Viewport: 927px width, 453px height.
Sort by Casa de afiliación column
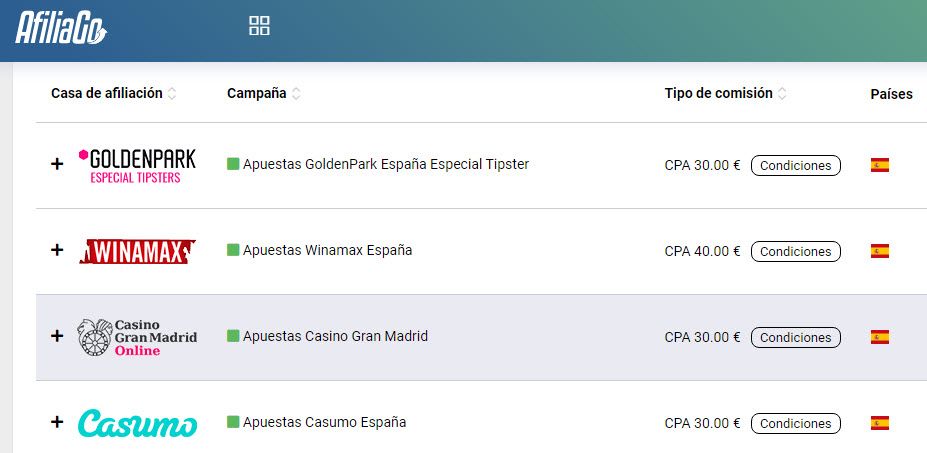point(172,94)
